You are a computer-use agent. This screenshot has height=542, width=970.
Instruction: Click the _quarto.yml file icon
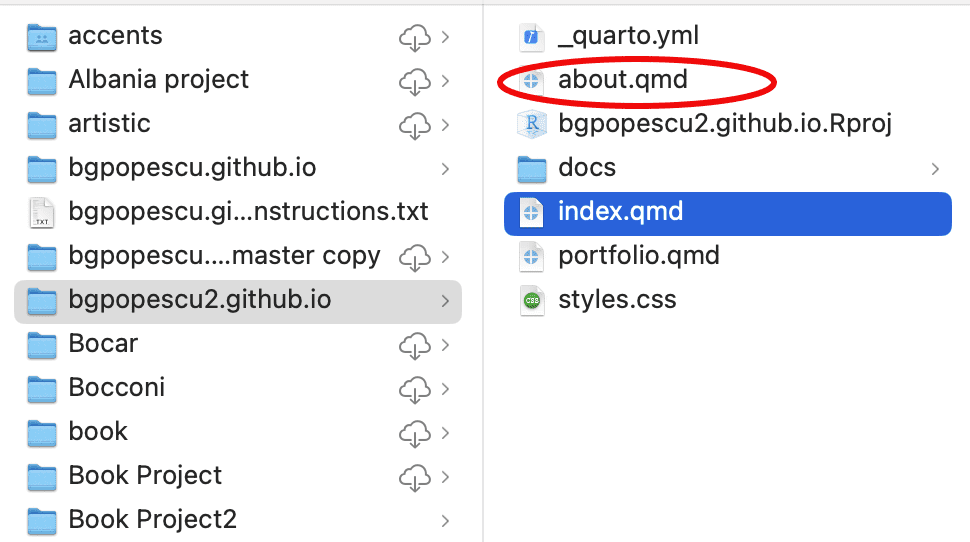531,37
